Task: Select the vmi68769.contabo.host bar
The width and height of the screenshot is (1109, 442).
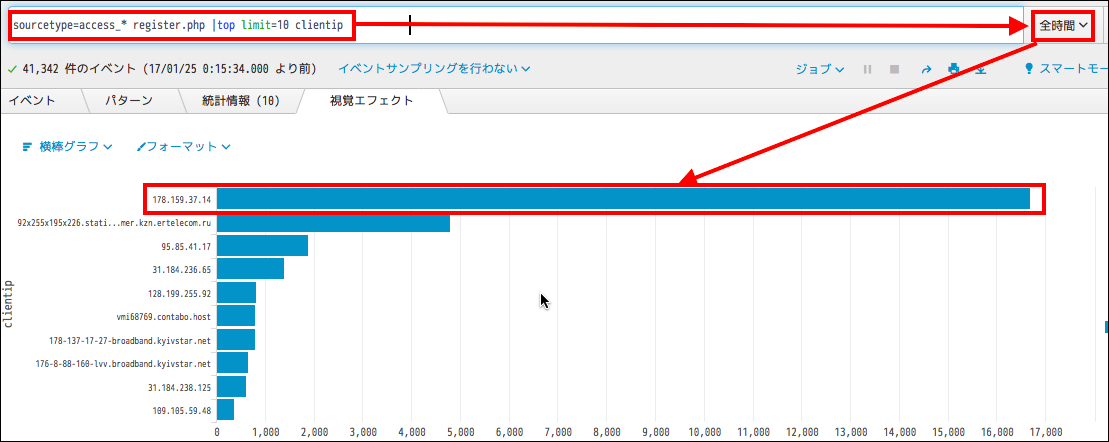Action: coord(236,316)
